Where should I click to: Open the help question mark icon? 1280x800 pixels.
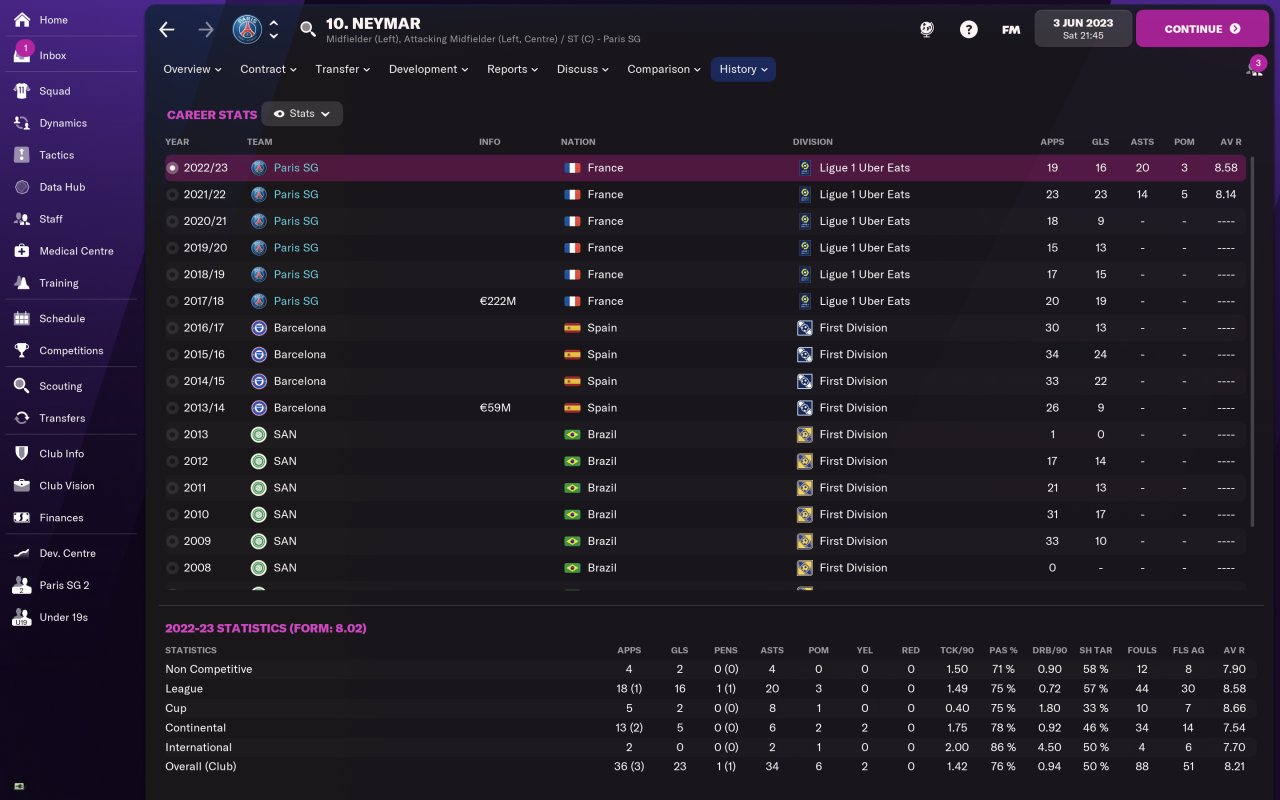click(x=968, y=29)
